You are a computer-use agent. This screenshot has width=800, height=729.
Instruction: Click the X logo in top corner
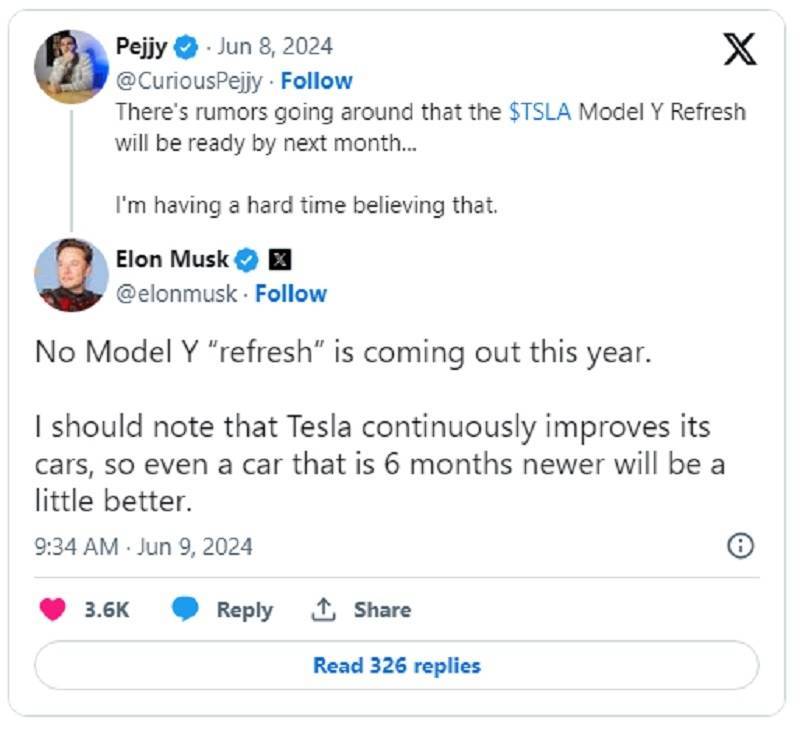(x=739, y=50)
